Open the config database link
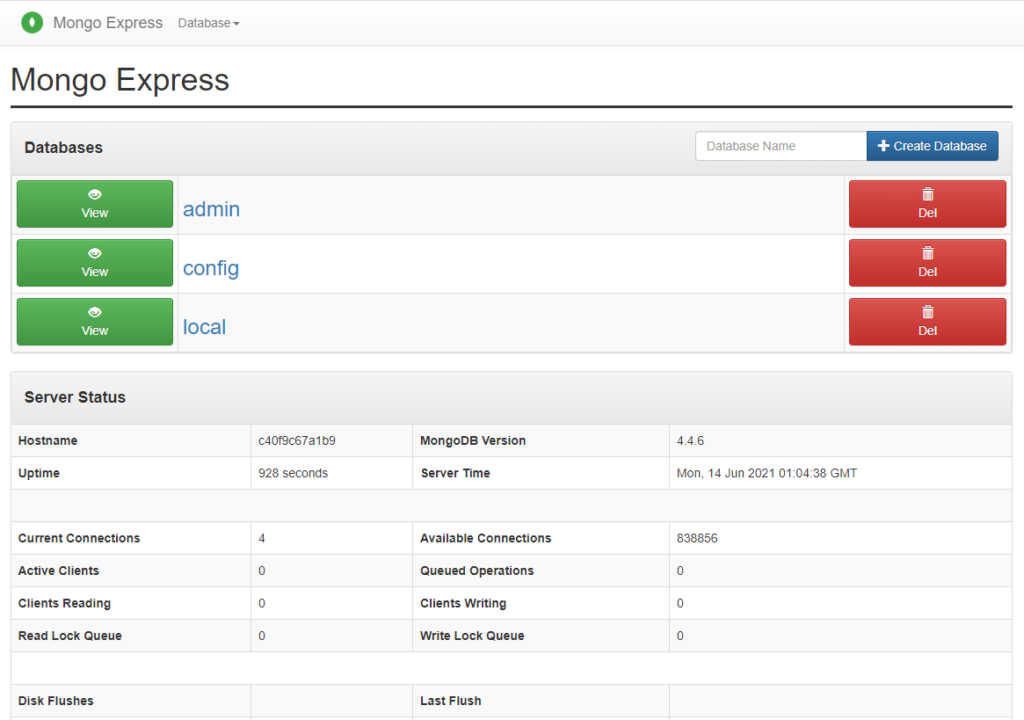This screenshot has width=1024, height=720. (x=211, y=269)
